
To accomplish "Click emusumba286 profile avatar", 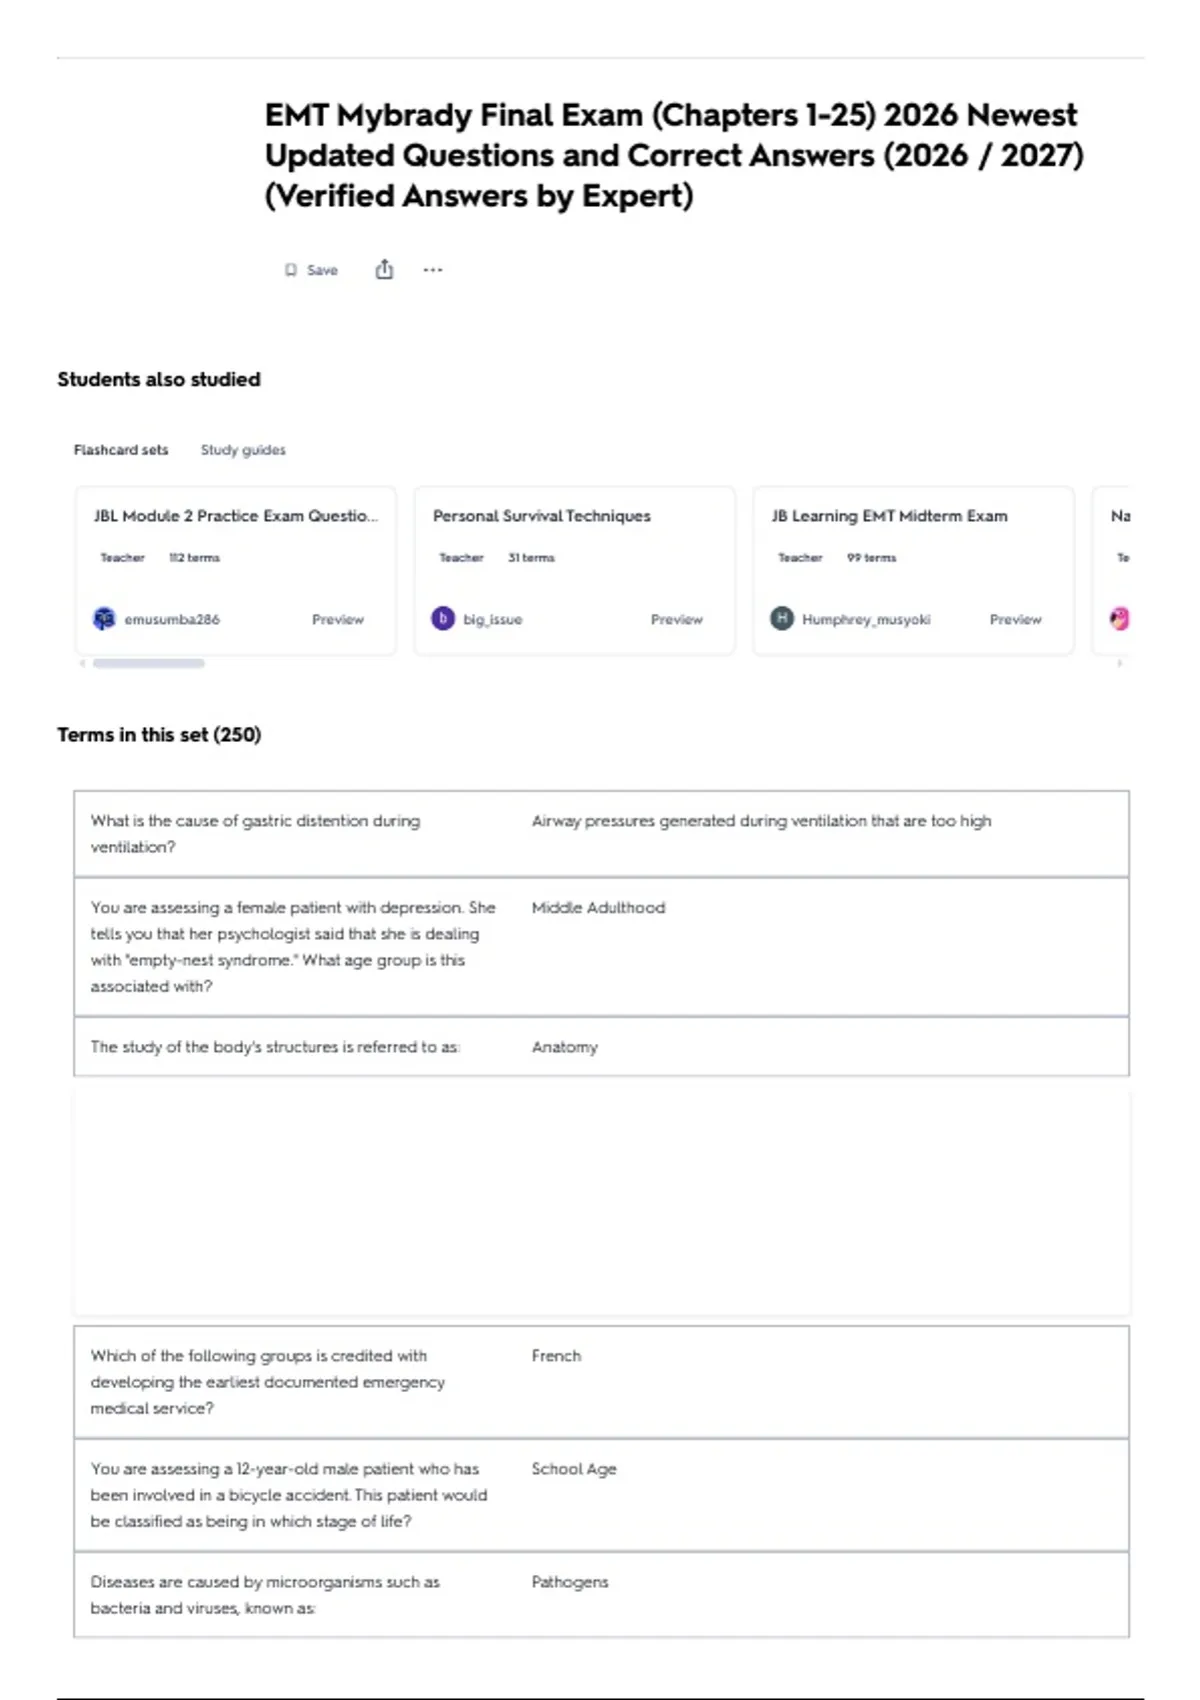I will point(104,619).
